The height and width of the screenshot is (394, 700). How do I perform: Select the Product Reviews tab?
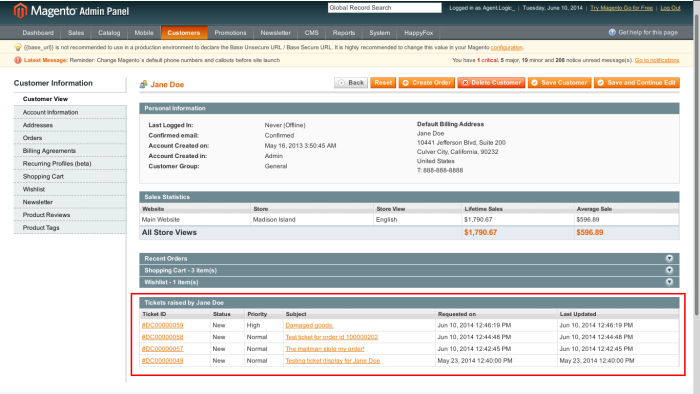click(70, 215)
